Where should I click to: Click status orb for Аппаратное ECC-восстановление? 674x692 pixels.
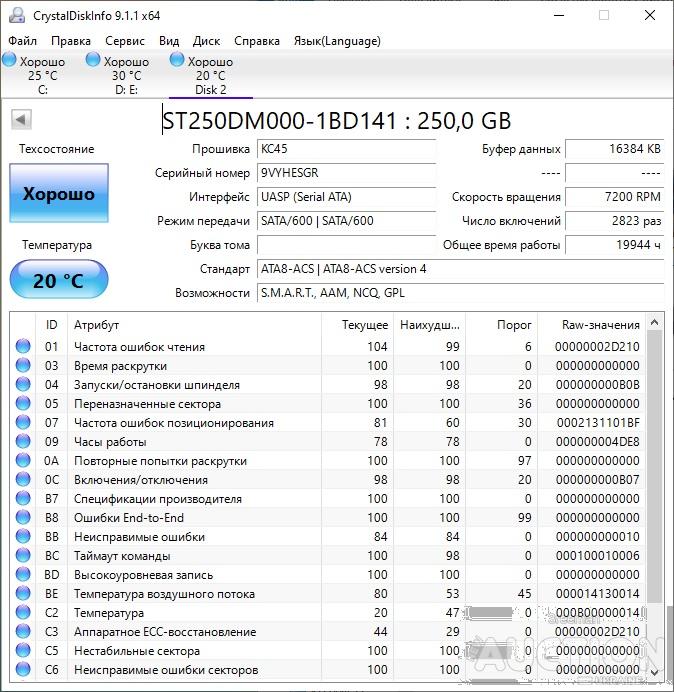23,631
